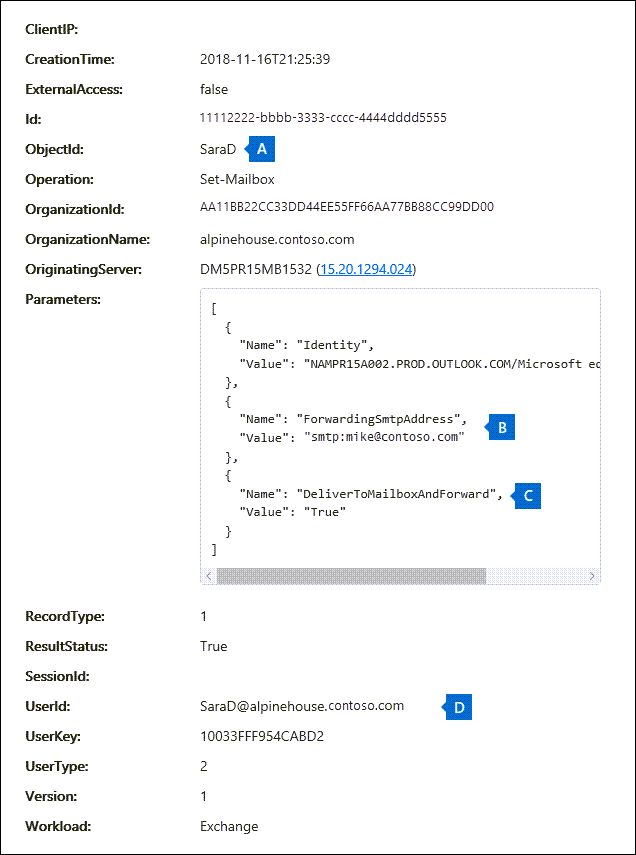This screenshot has height=855, width=636.
Task: Open the 15.20.1294.024 server version link
Action: pos(365,270)
